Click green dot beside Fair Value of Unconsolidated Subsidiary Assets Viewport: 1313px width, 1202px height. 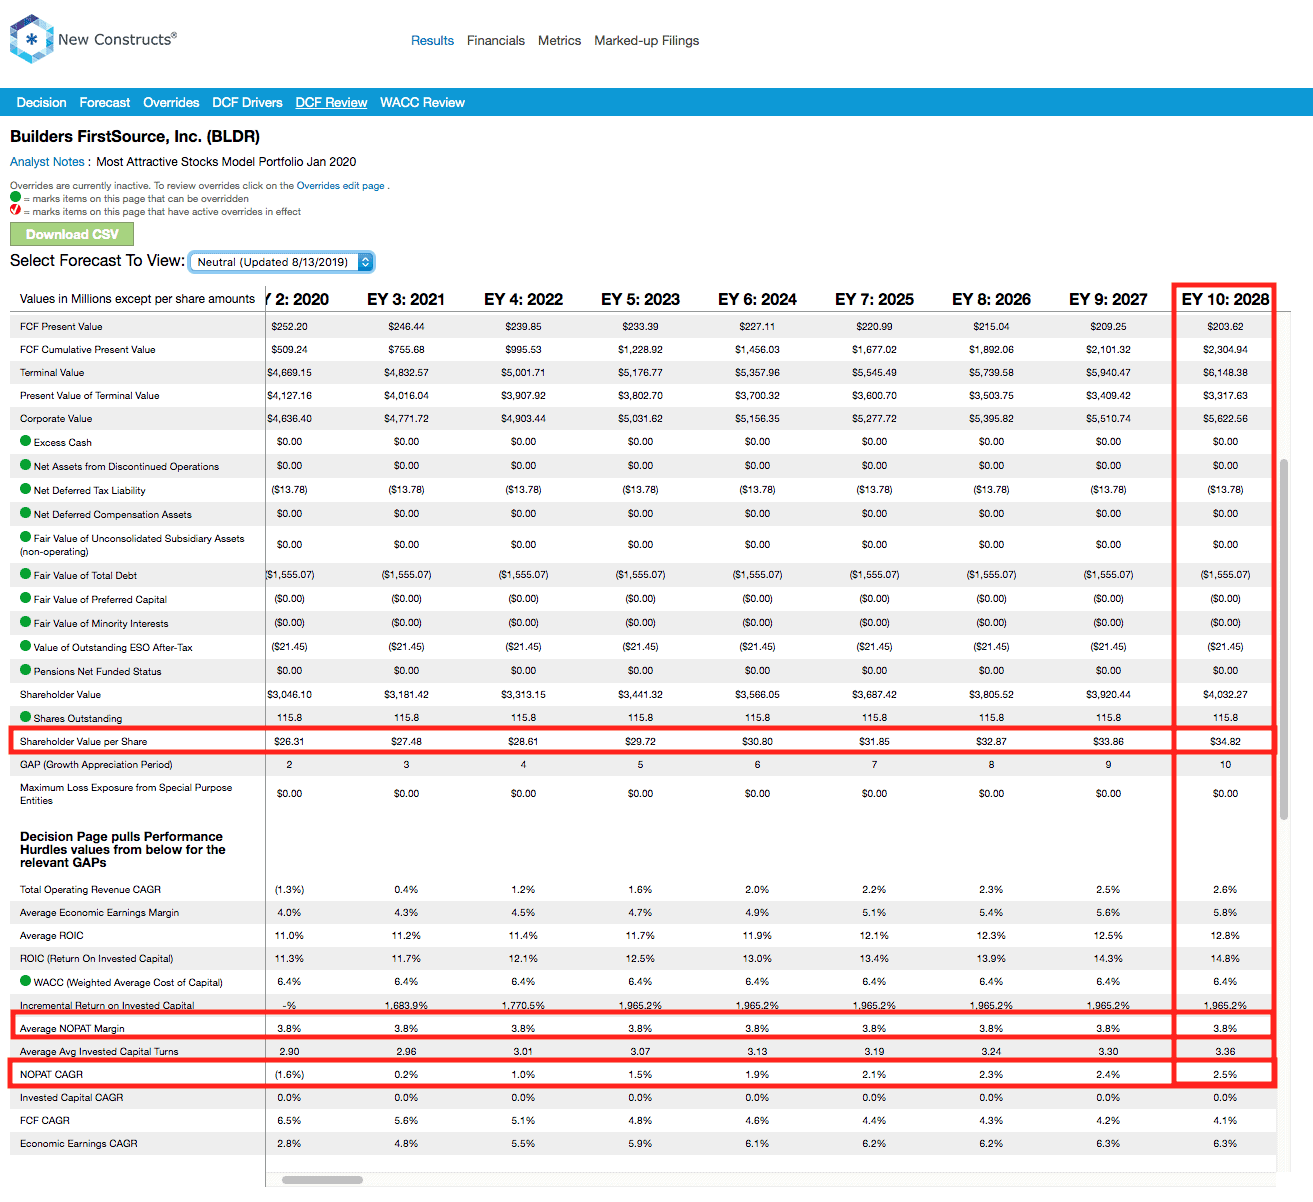tap(26, 537)
